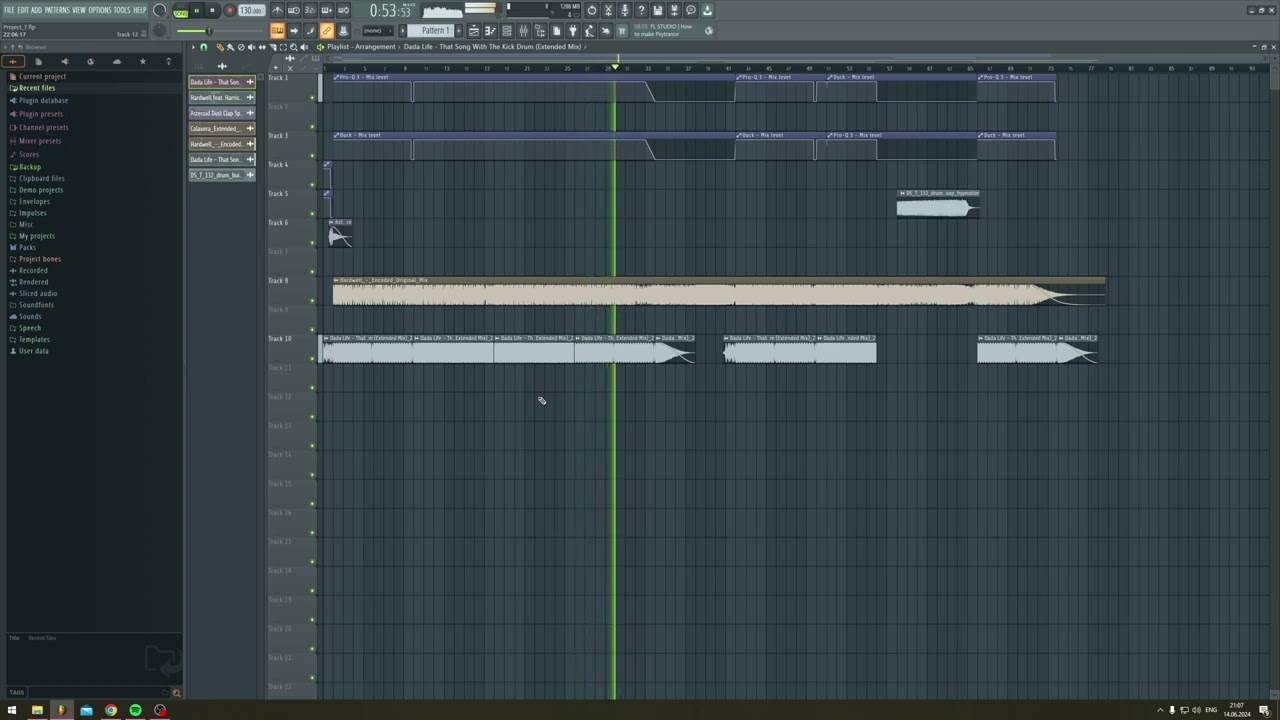Select the zoom tool in playlist toolbar
Image resolution: width=1280 pixels, height=720 pixels.
point(293,47)
